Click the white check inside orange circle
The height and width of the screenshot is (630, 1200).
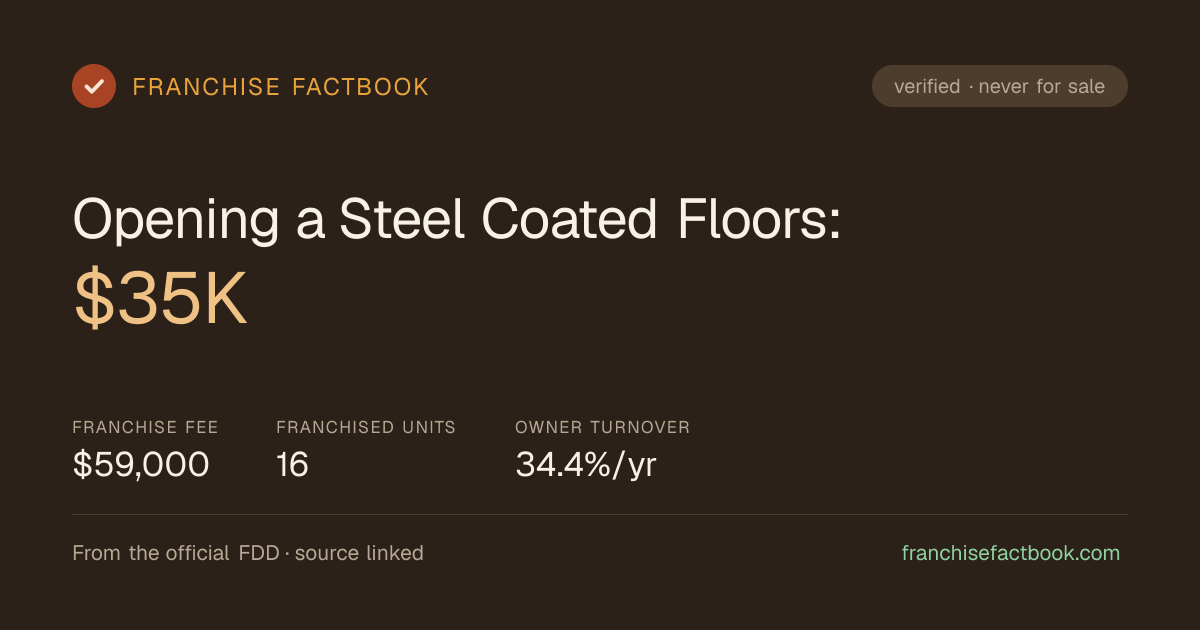coord(94,86)
